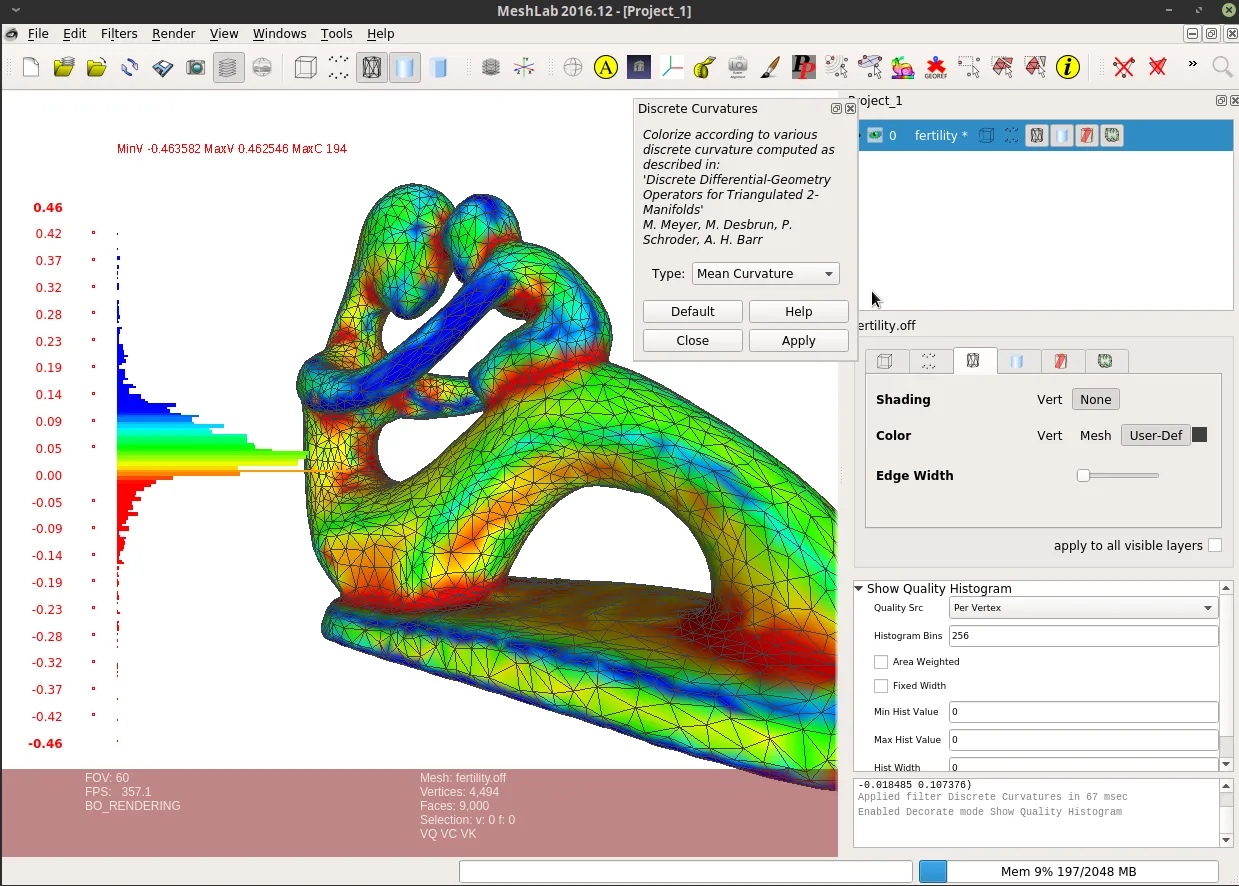Screen dimensions: 1239x886
Task: Check the Area Weighted option
Action: pyautogui.click(x=881, y=662)
